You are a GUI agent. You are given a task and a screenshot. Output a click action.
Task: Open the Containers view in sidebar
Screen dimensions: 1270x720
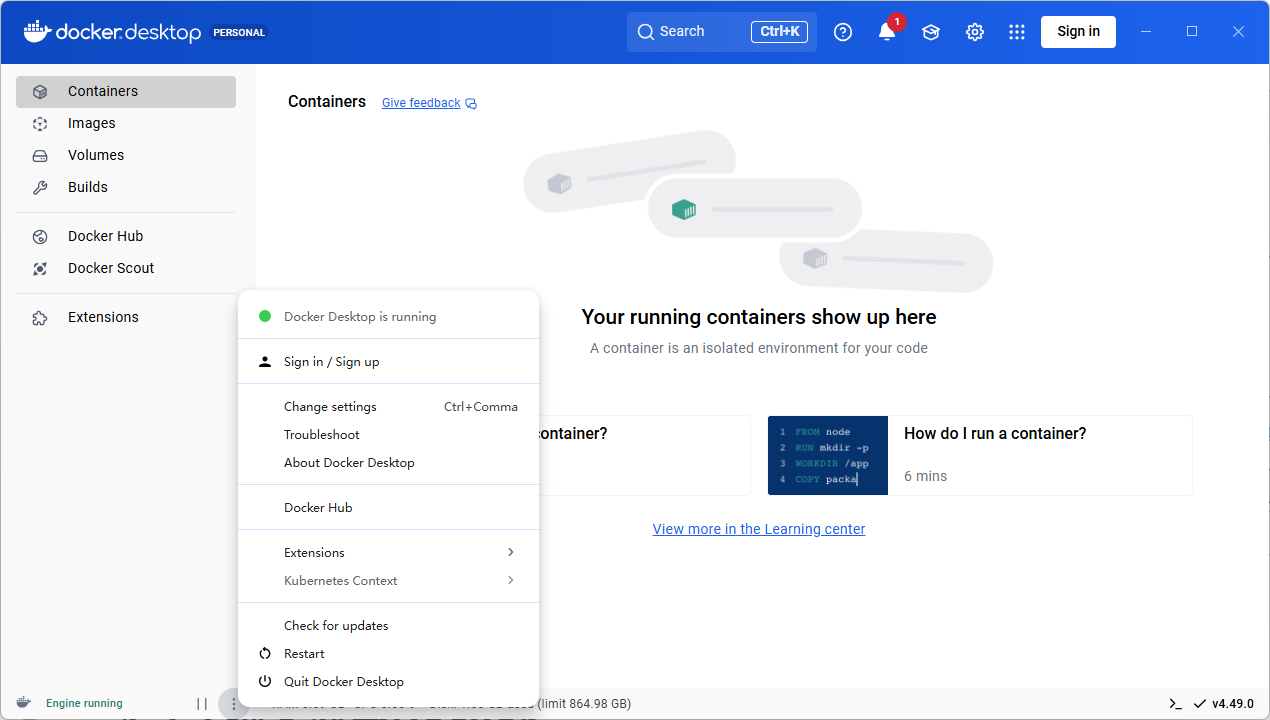coord(126,91)
